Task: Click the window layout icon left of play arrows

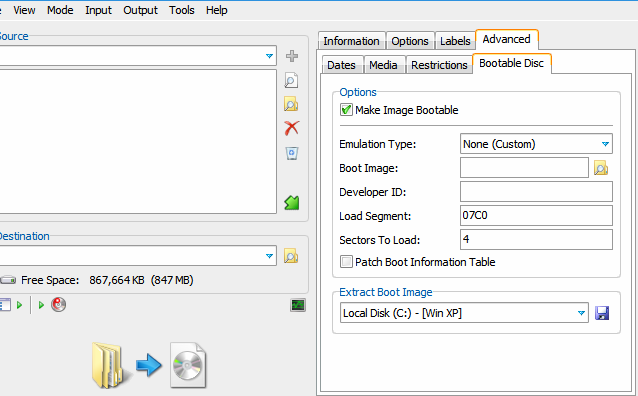Action: click(x=5, y=305)
